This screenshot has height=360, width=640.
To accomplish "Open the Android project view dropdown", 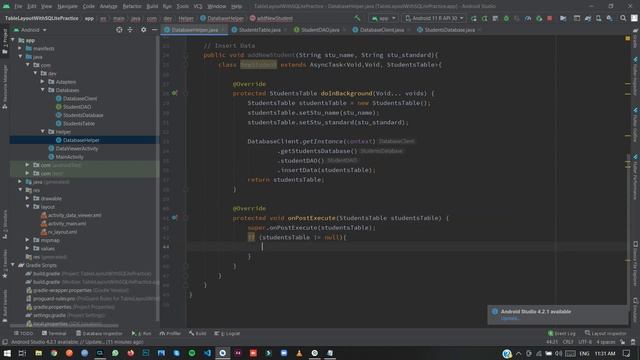I will 30,30.
